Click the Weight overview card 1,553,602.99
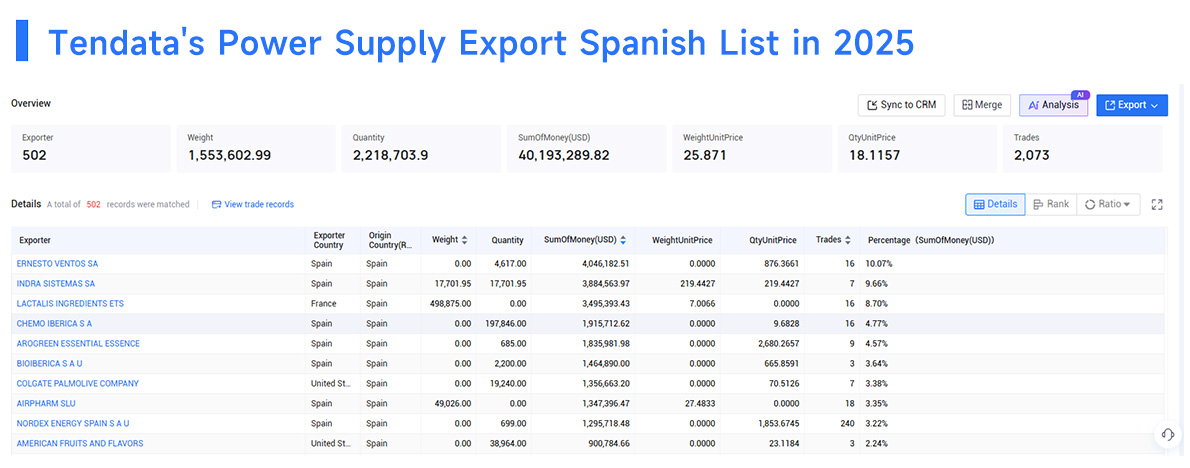The image size is (1190, 468). 256,149
